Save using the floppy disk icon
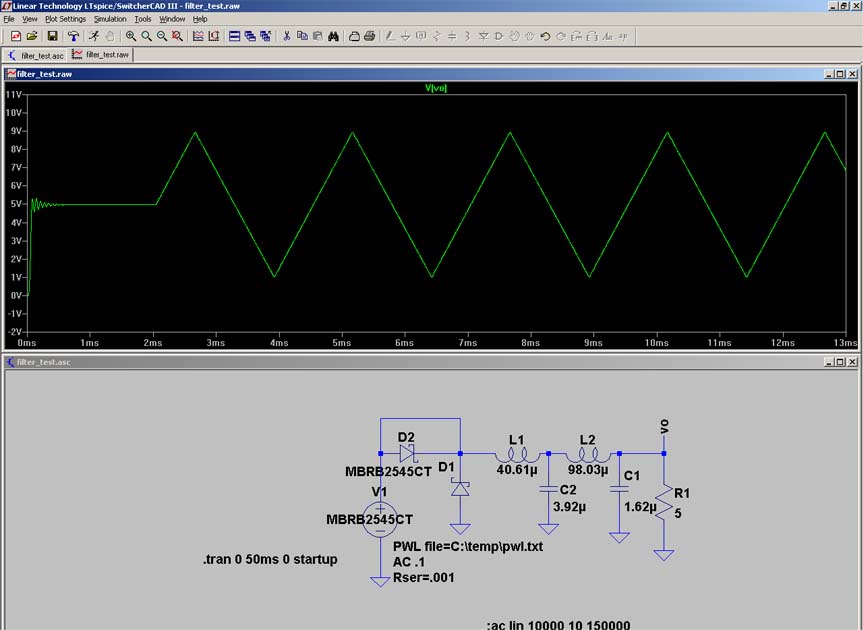 [52, 36]
